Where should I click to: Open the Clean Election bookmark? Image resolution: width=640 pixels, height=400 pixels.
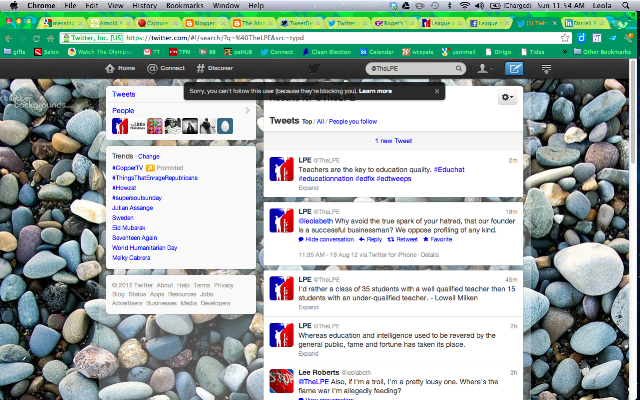pos(327,52)
